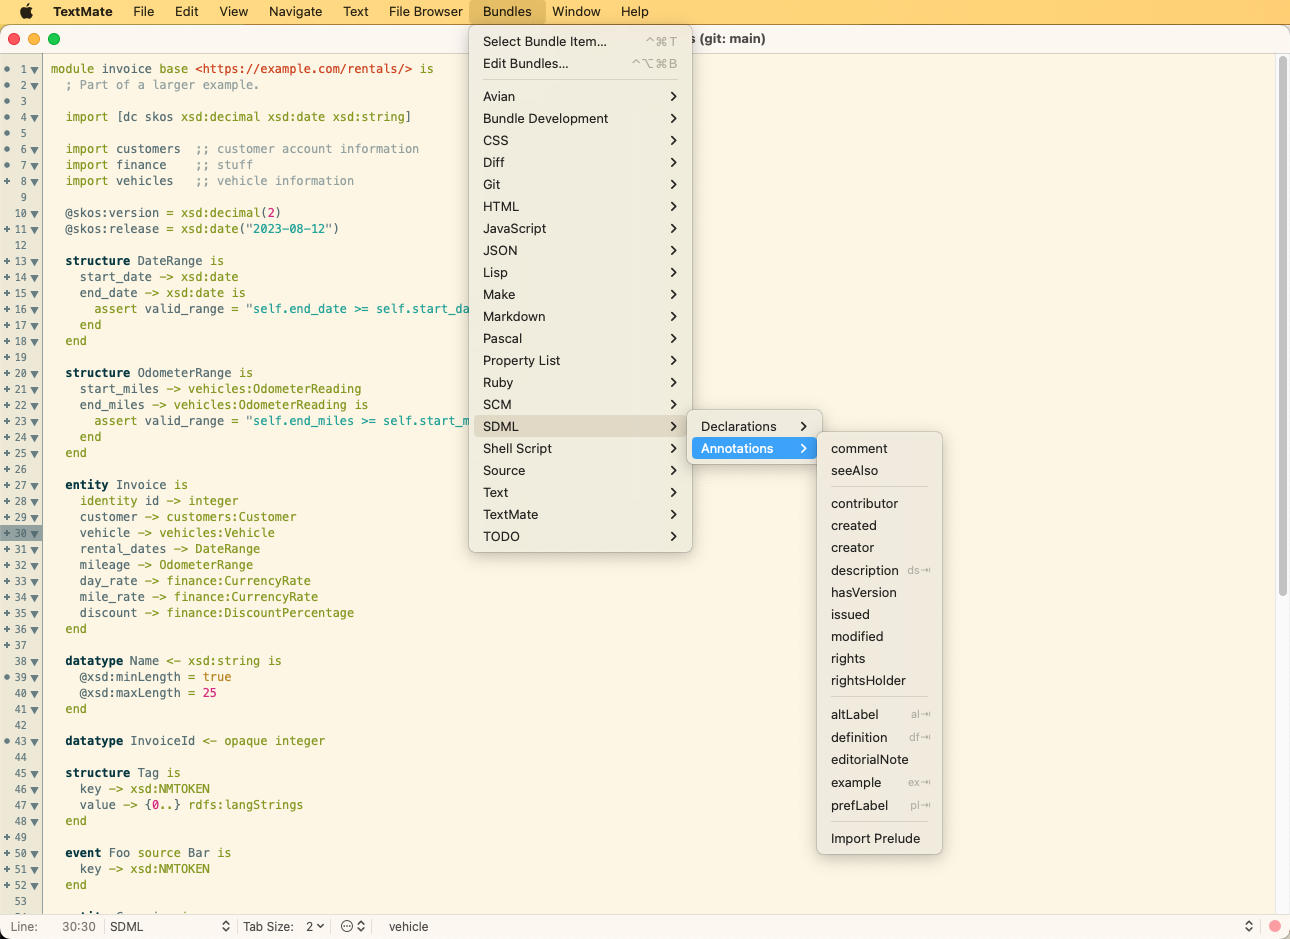Open the Navigate menu
Screen dimensions: 1290x939
pos(296,11)
